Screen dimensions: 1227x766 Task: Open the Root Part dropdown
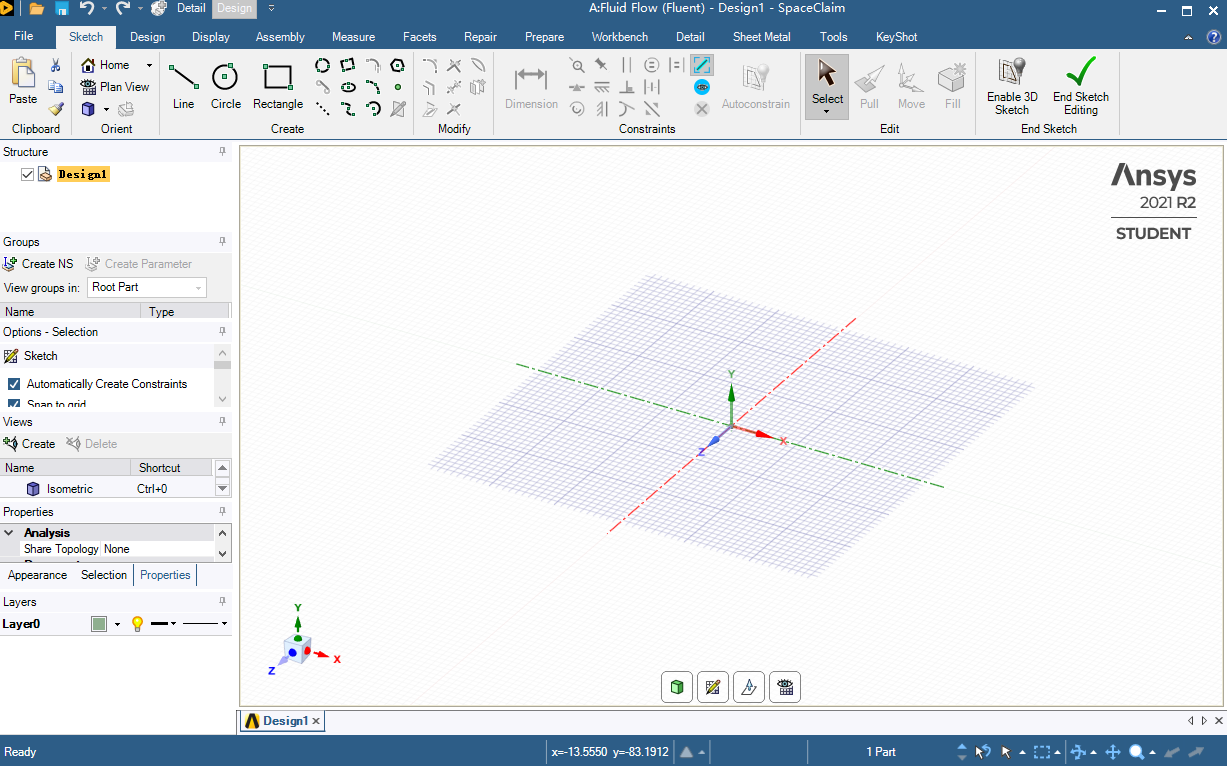[x=147, y=287]
